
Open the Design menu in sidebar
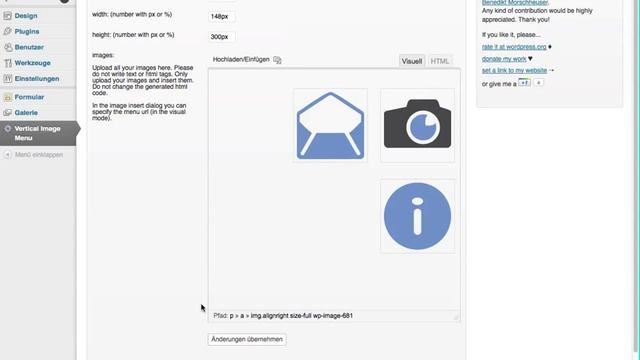[x=26, y=16]
